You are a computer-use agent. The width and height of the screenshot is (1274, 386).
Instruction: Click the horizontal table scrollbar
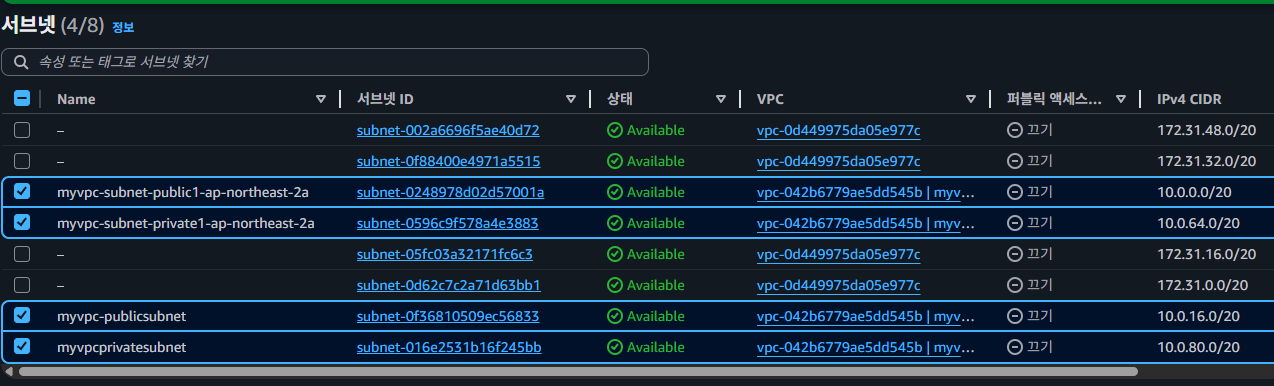[577, 371]
